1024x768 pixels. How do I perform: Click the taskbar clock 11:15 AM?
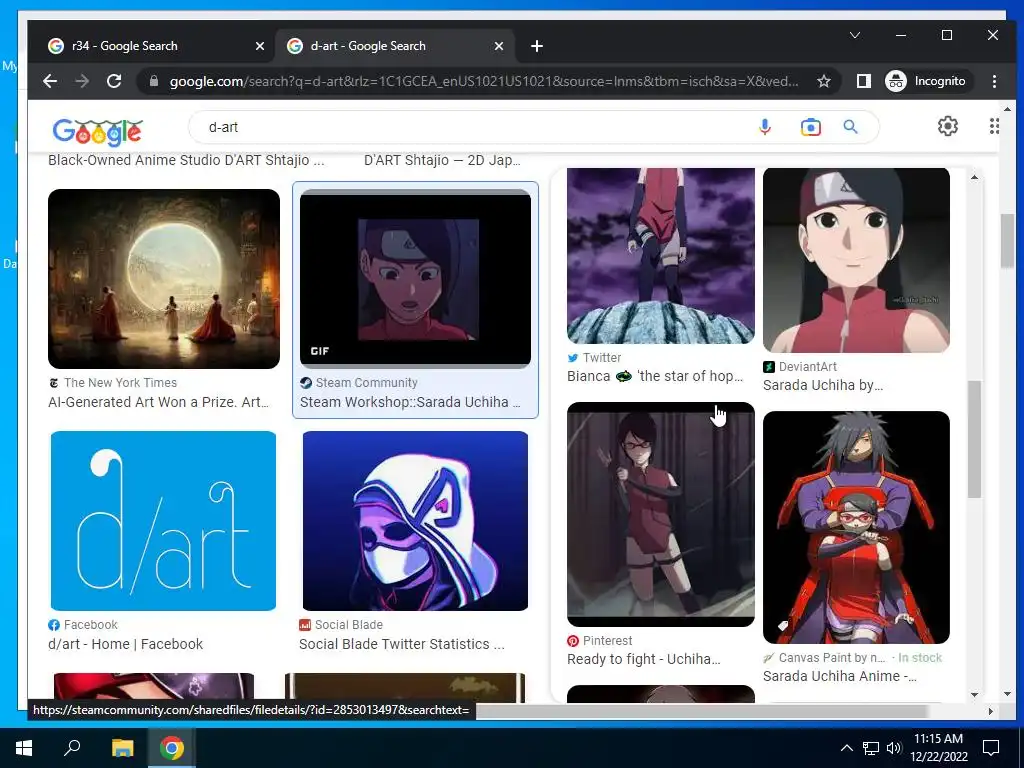click(938, 739)
